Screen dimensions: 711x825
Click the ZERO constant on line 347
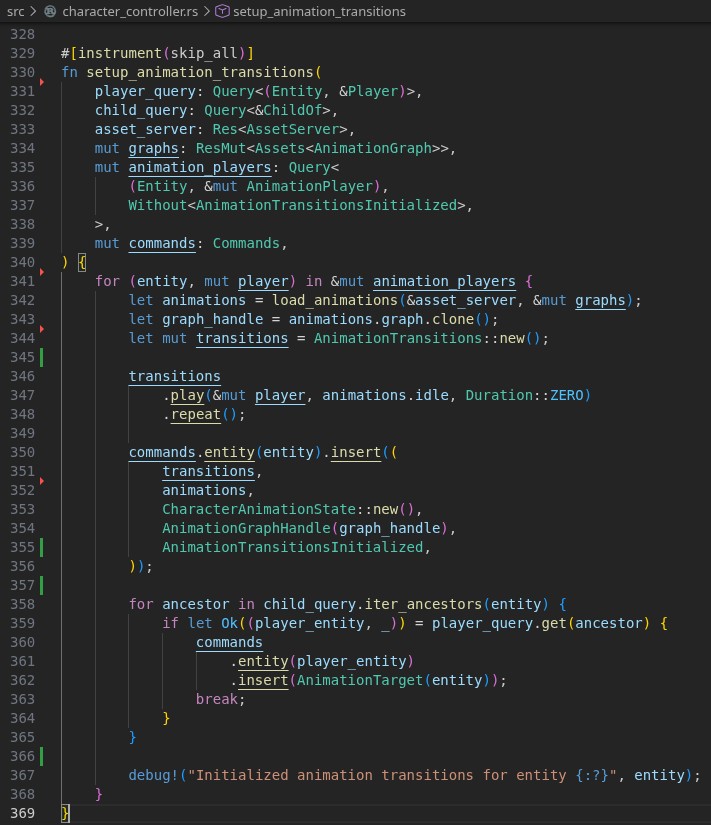(567, 395)
